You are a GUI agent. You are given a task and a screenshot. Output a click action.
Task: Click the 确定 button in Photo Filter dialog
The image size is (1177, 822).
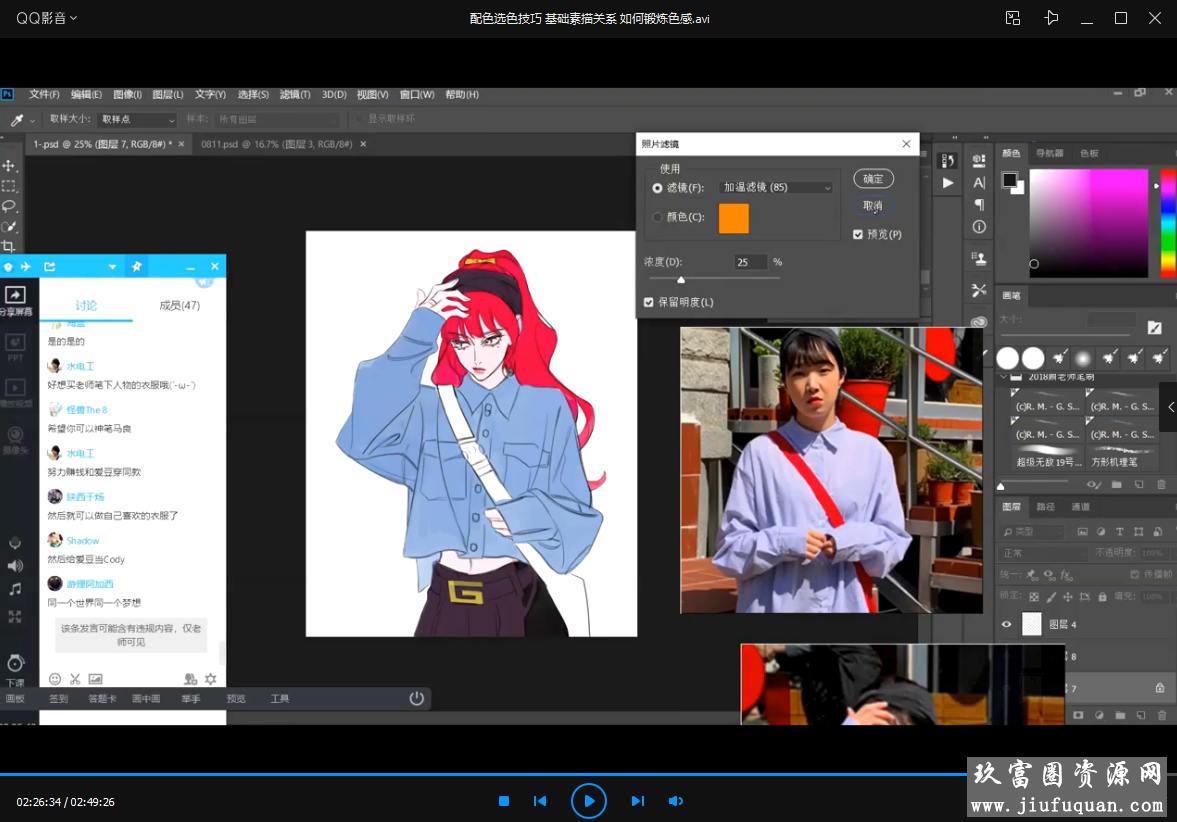pyautogui.click(x=873, y=179)
